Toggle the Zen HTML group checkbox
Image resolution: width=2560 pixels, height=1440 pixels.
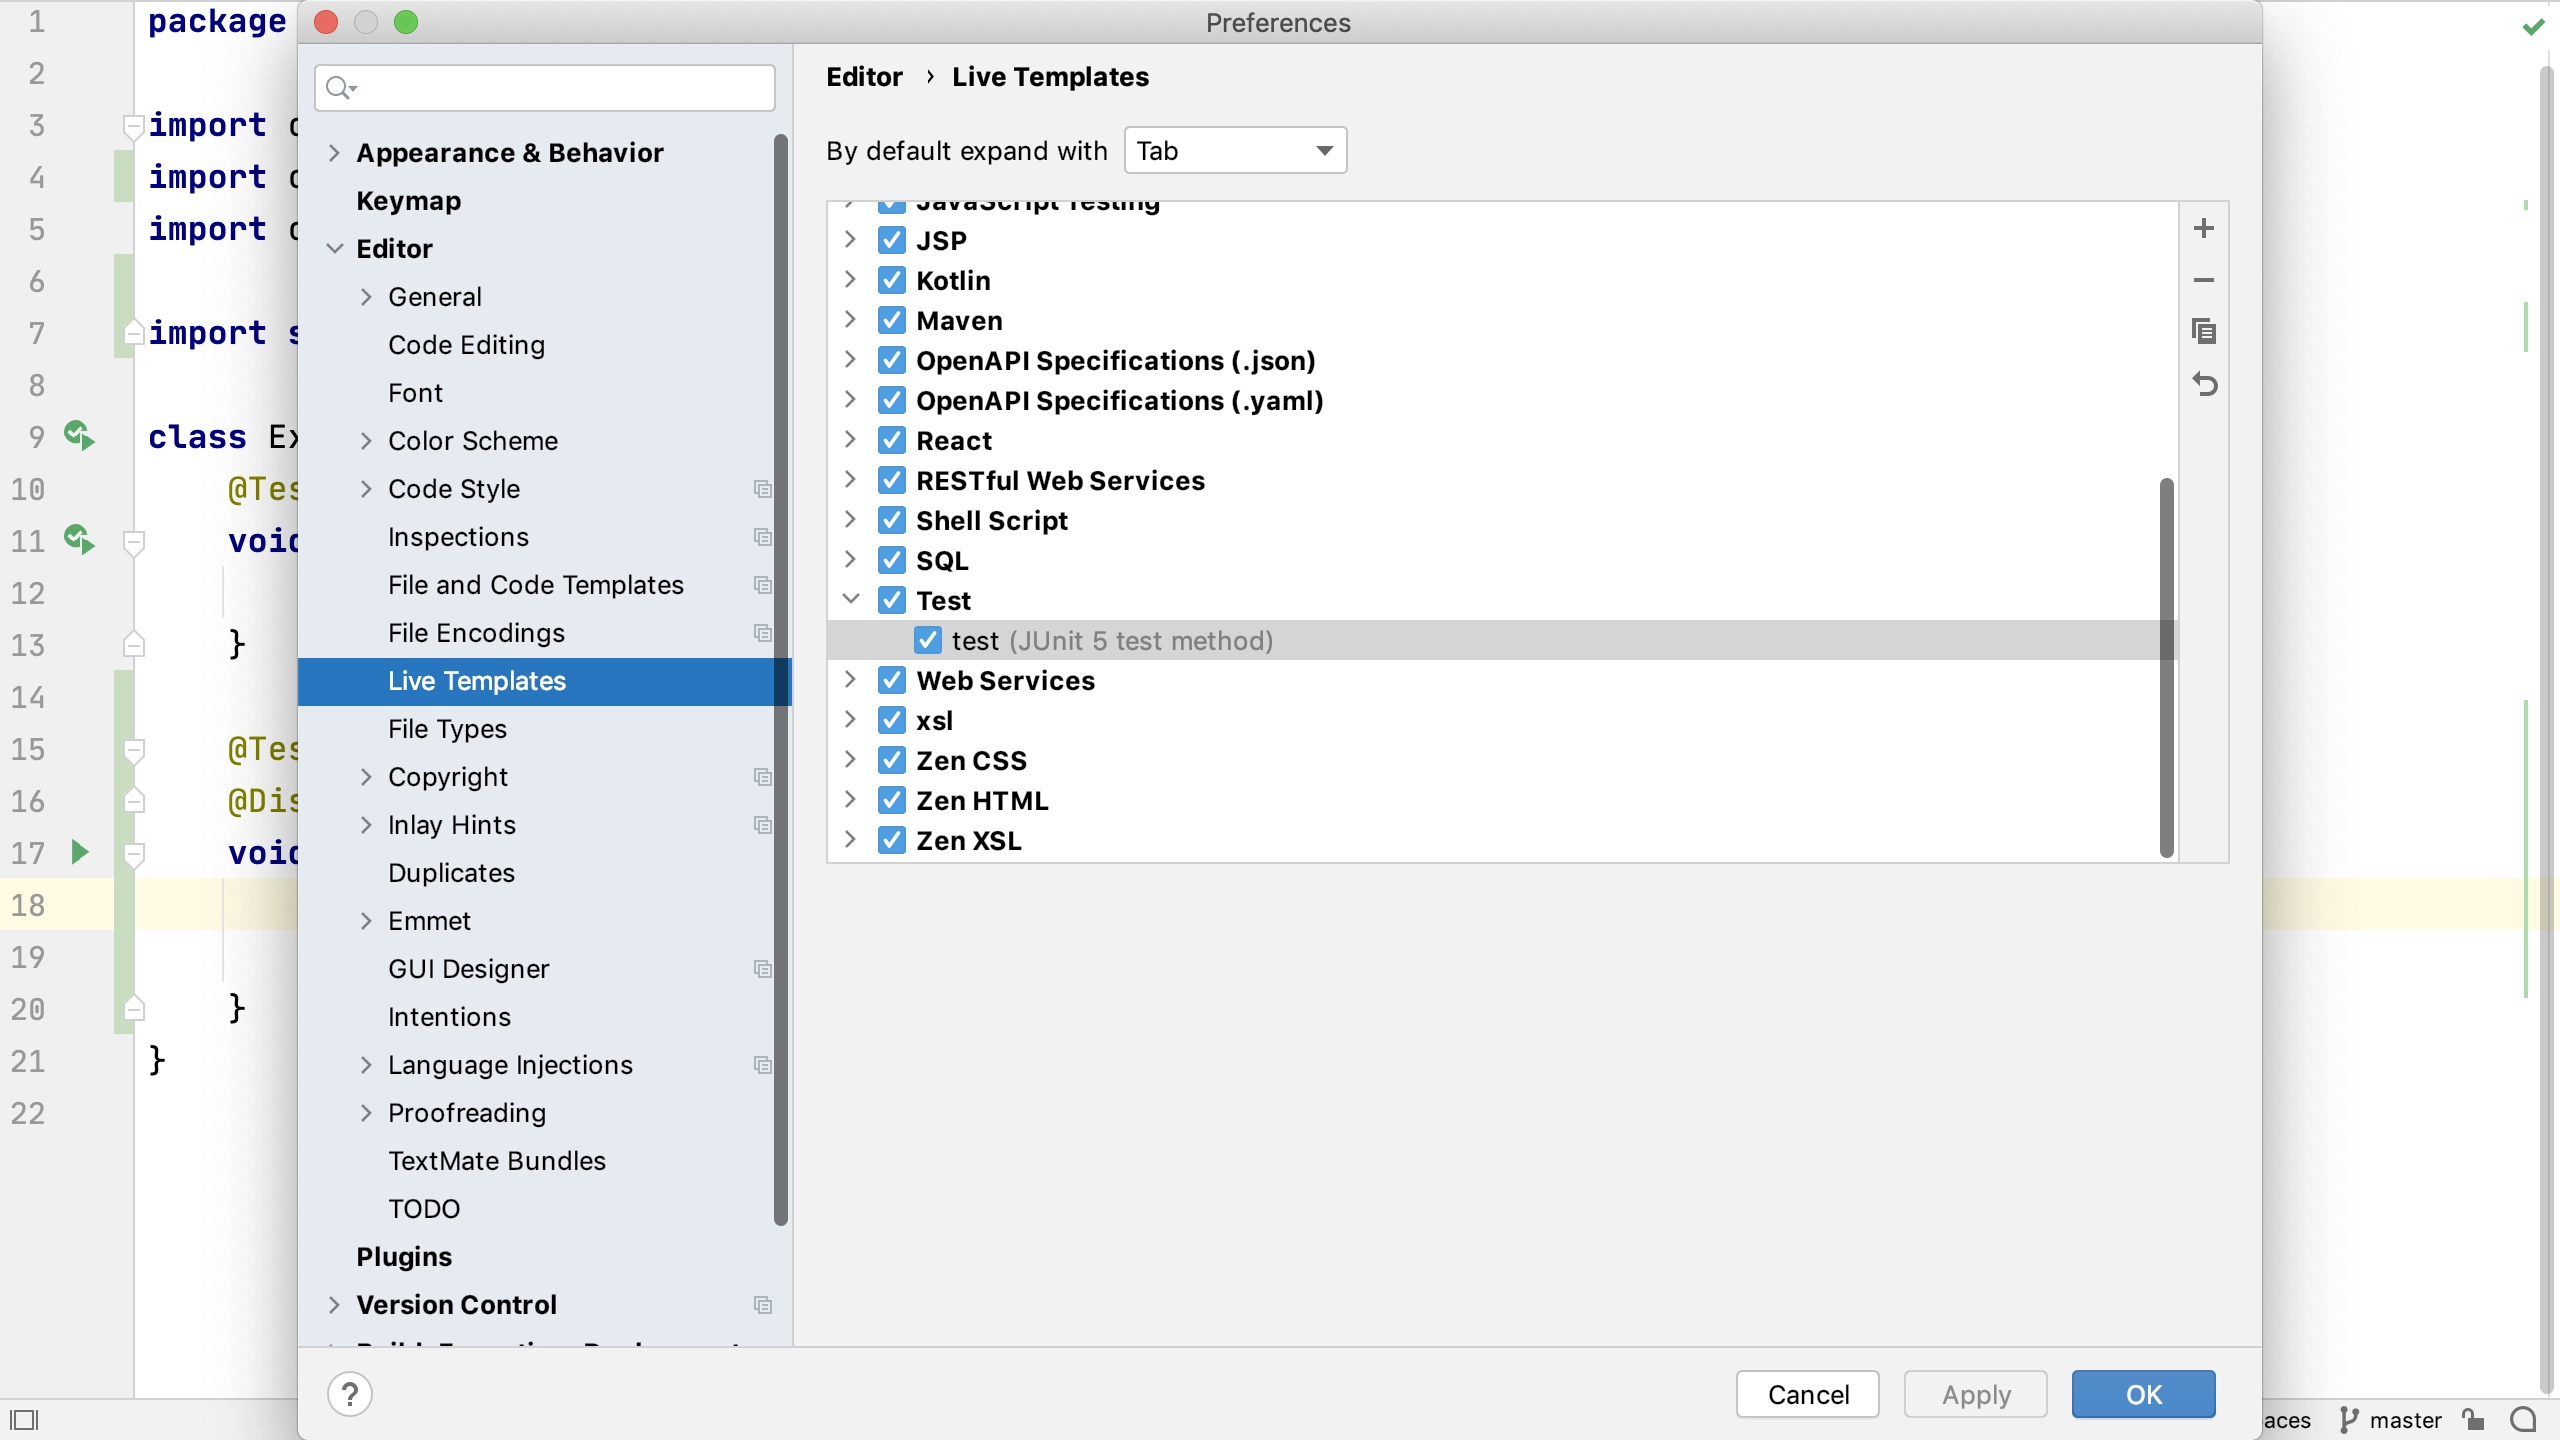(x=891, y=801)
